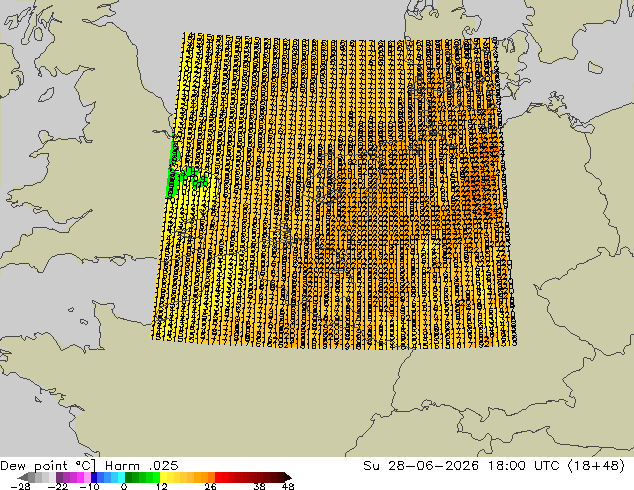Screen dimensions: 634x490
Task: Select the bright yellow legend color segment
Action: [x=163, y=477]
